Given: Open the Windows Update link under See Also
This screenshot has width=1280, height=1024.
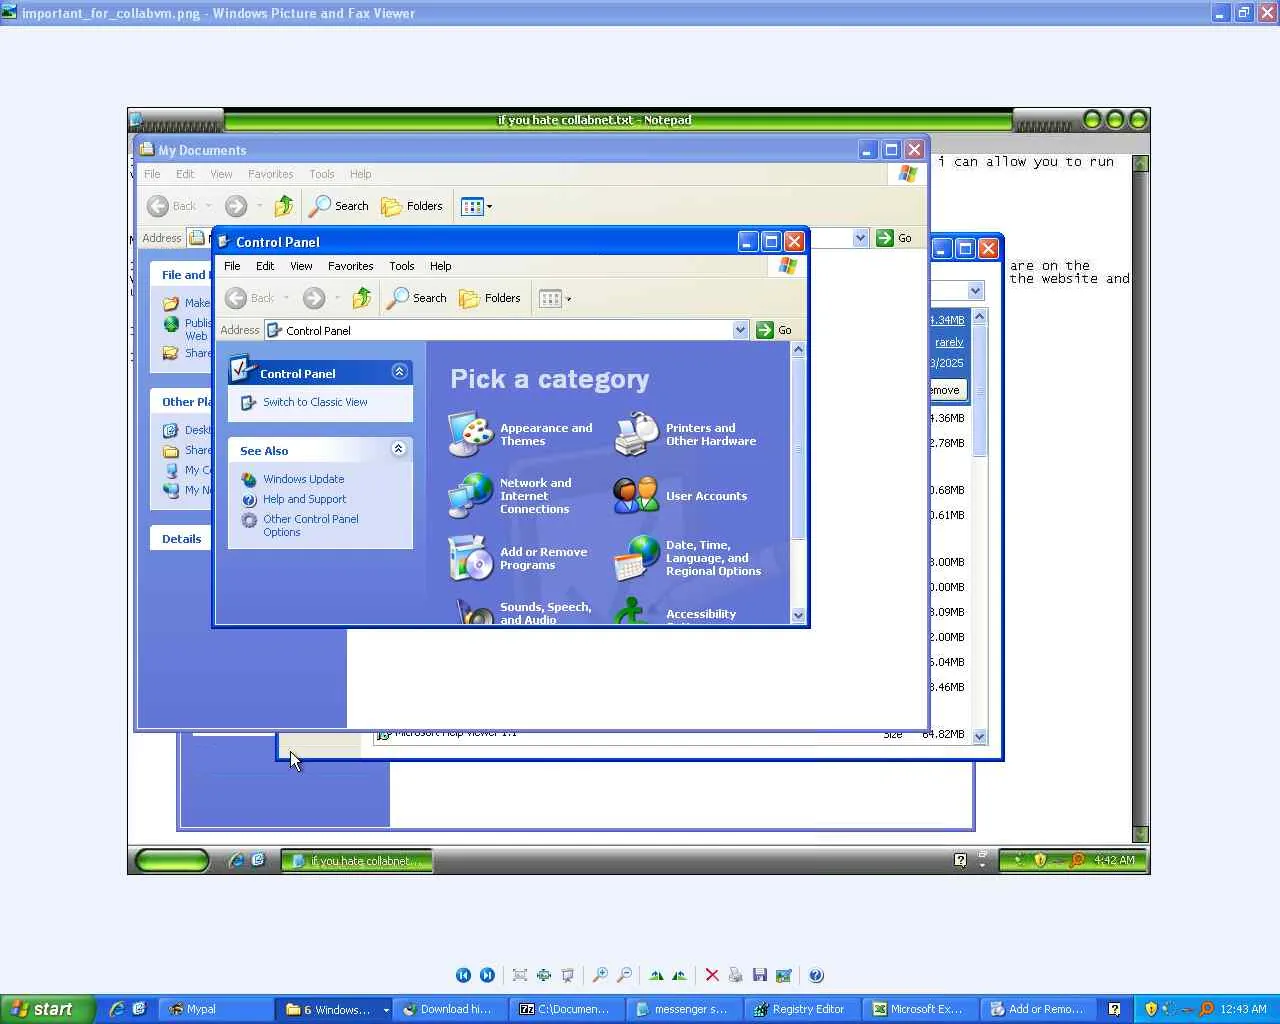Looking at the screenshot, I should pyautogui.click(x=304, y=479).
